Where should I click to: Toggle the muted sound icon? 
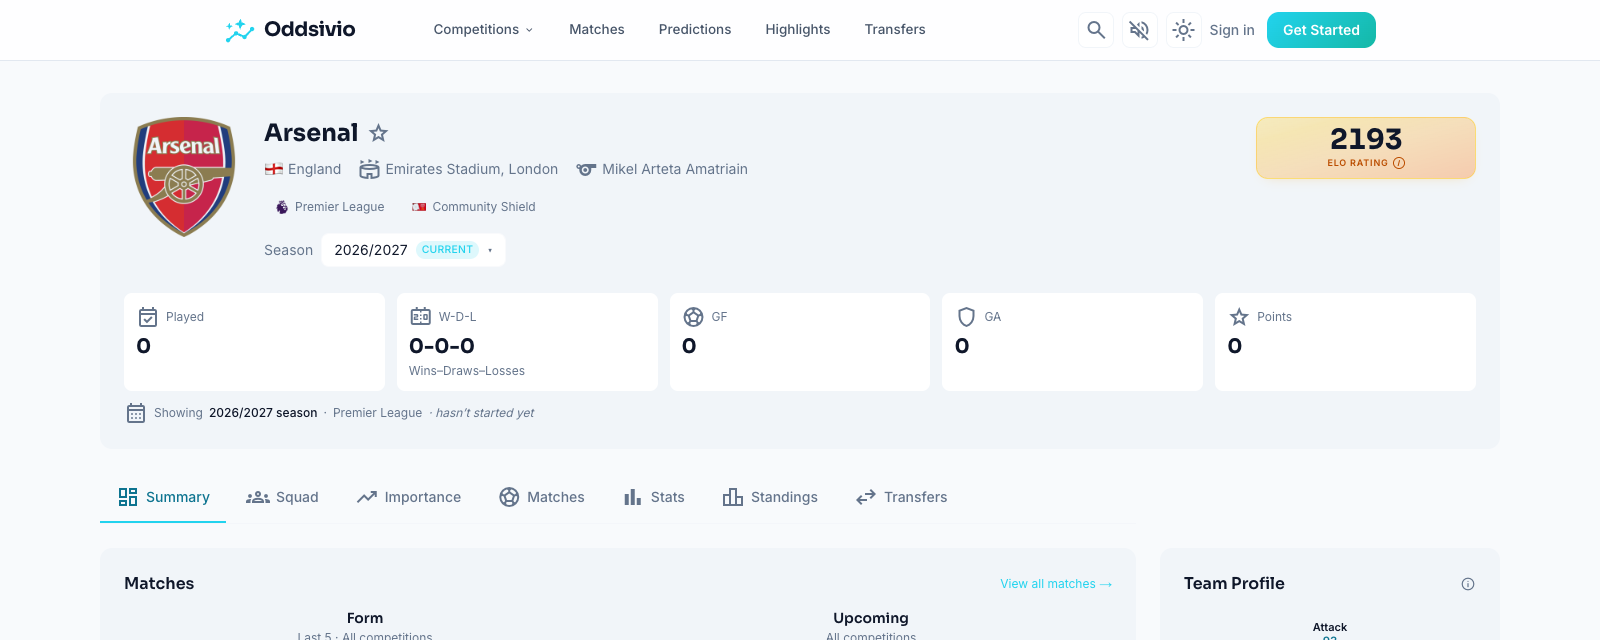click(1139, 30)
